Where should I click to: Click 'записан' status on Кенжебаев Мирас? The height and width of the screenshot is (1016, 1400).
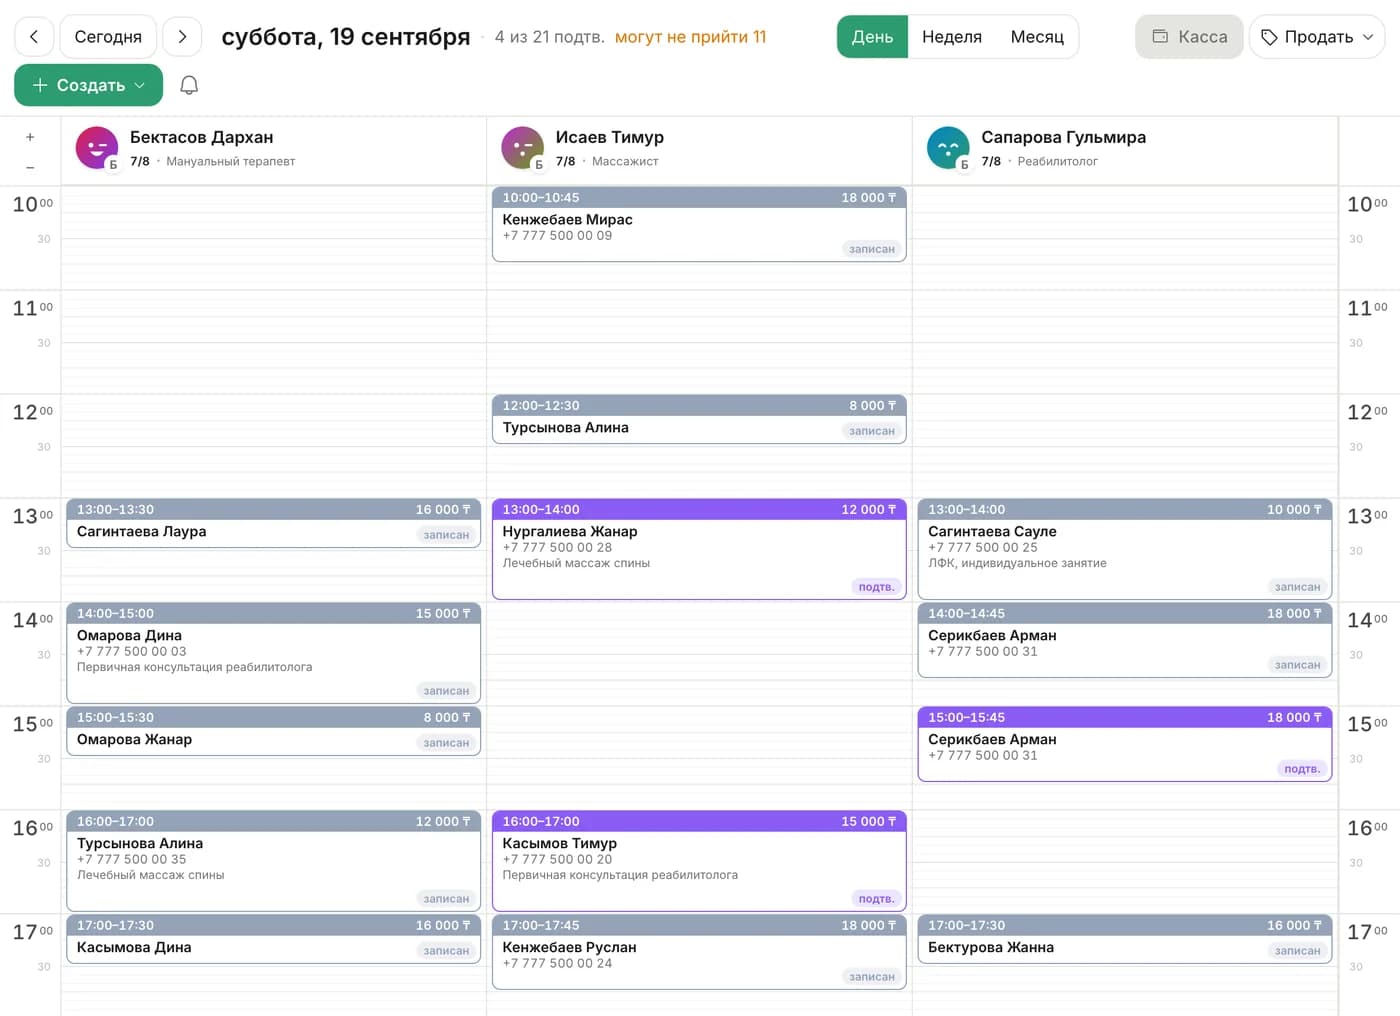[x=872, y=249]
